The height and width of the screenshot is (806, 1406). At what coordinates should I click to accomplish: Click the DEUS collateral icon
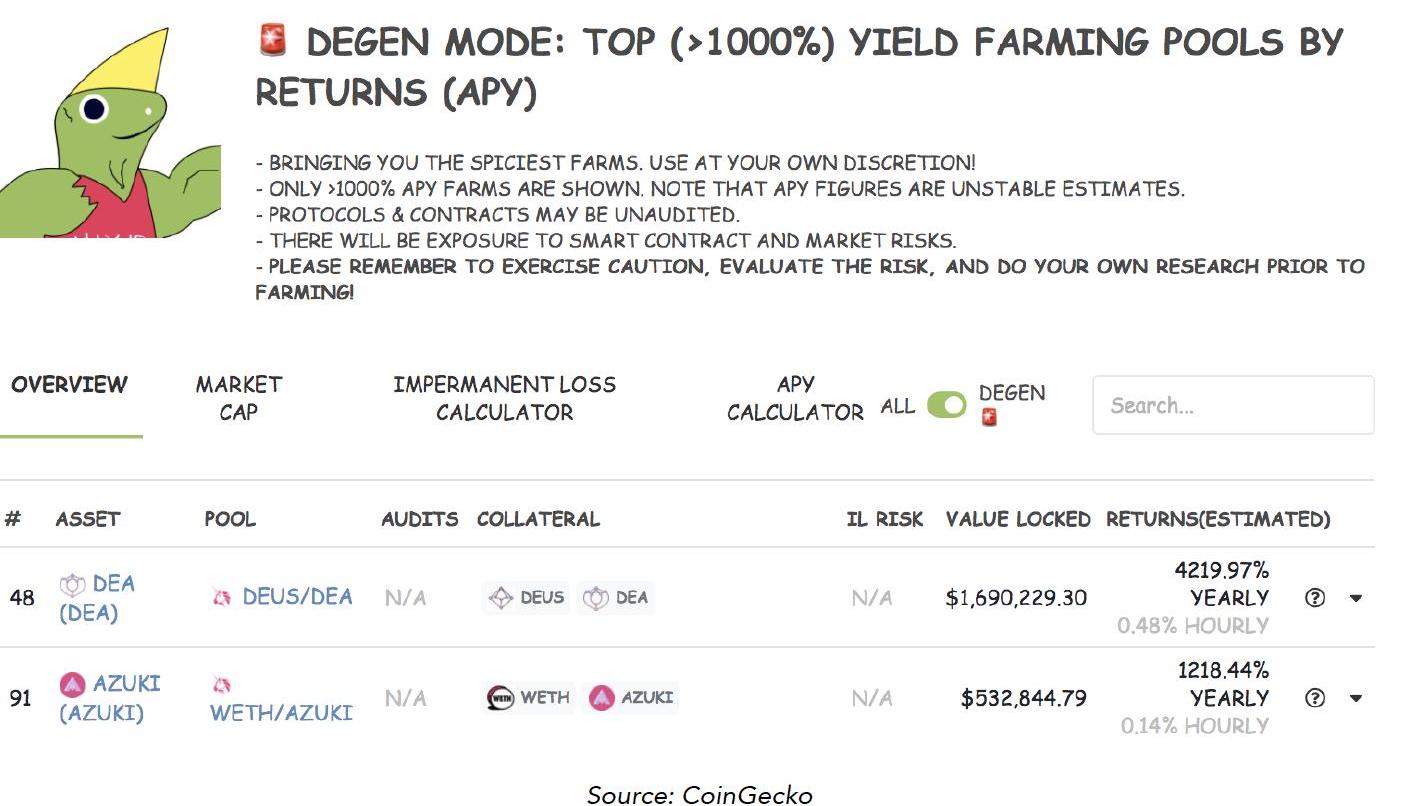501,598
